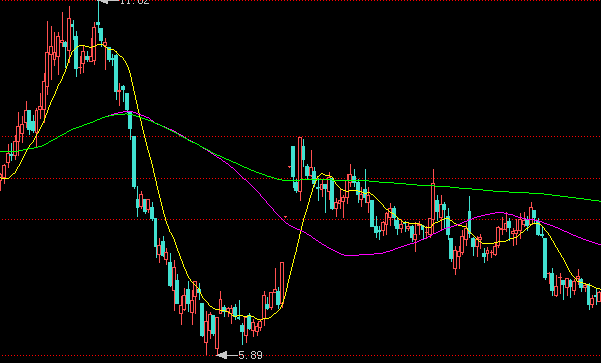Click the 5.89 low price label

tap(250, 355)
